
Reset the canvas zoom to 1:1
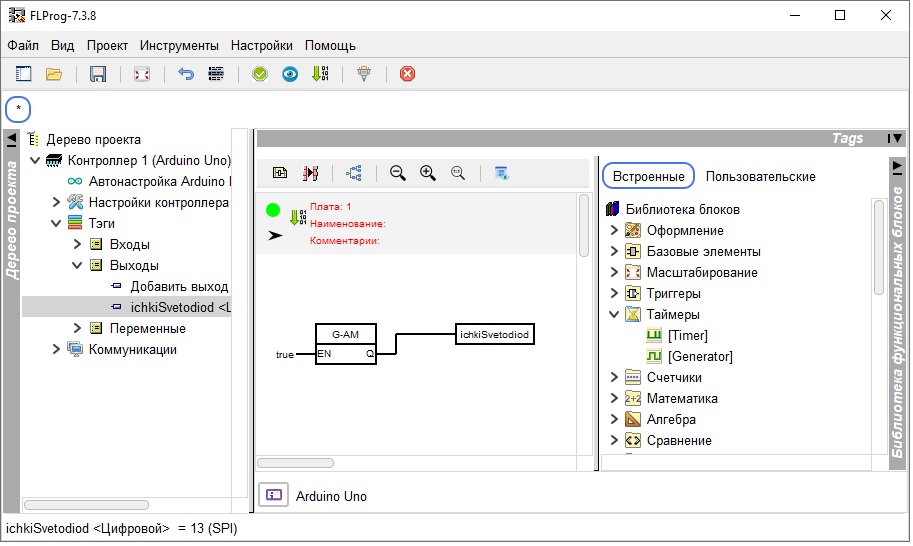tap(458, 173)
